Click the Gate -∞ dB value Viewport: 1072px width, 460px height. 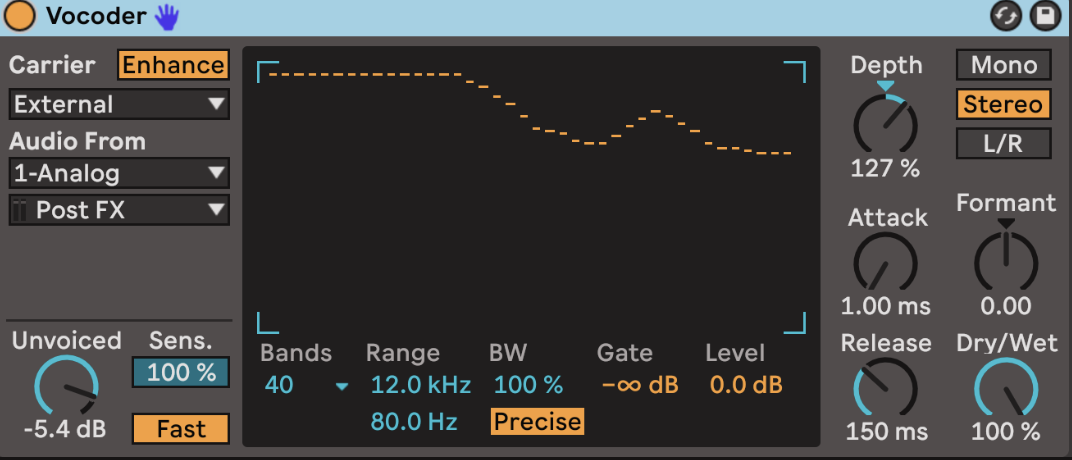click(640, 385)
